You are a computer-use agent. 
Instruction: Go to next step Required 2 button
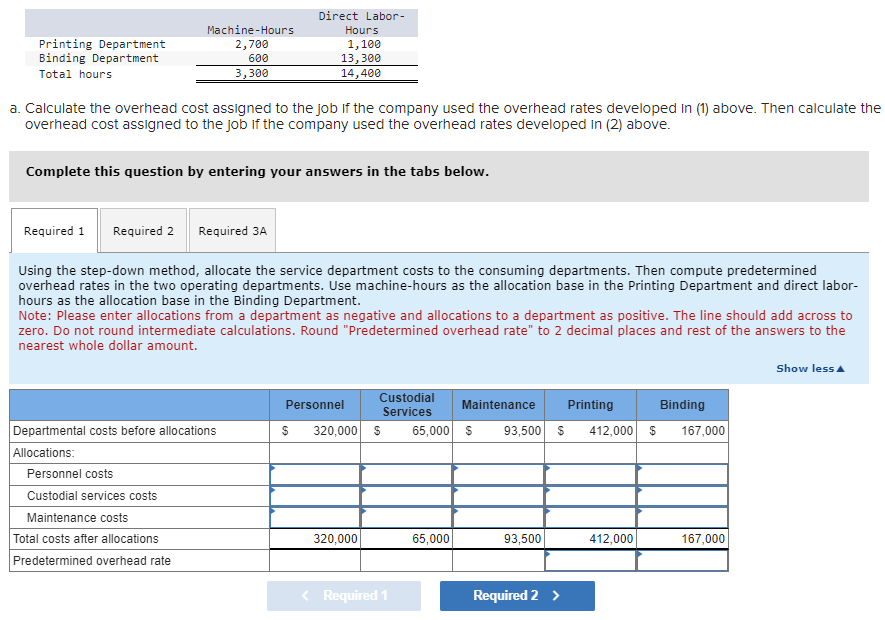[517, 596]
